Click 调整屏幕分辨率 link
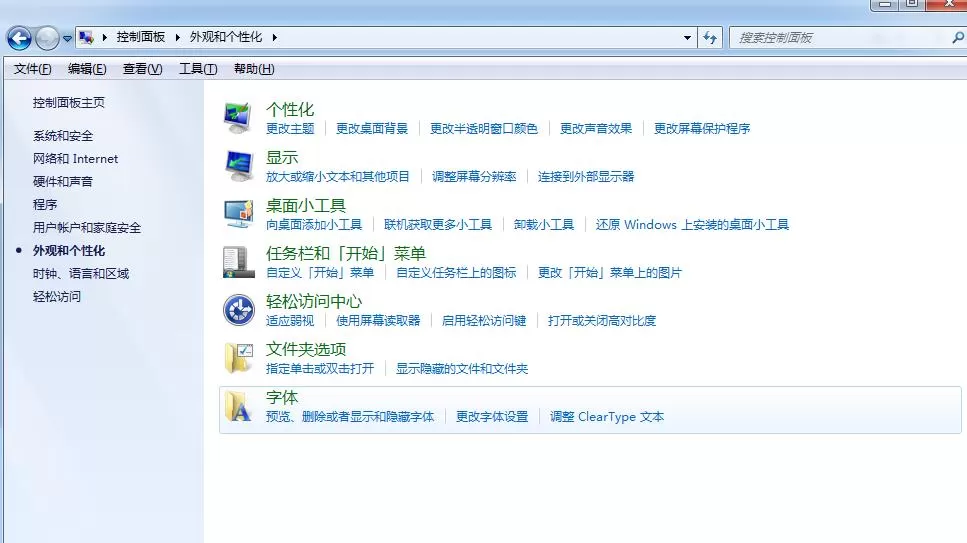The height and width of the screenshot is (543, 967). tap(474, 176)
